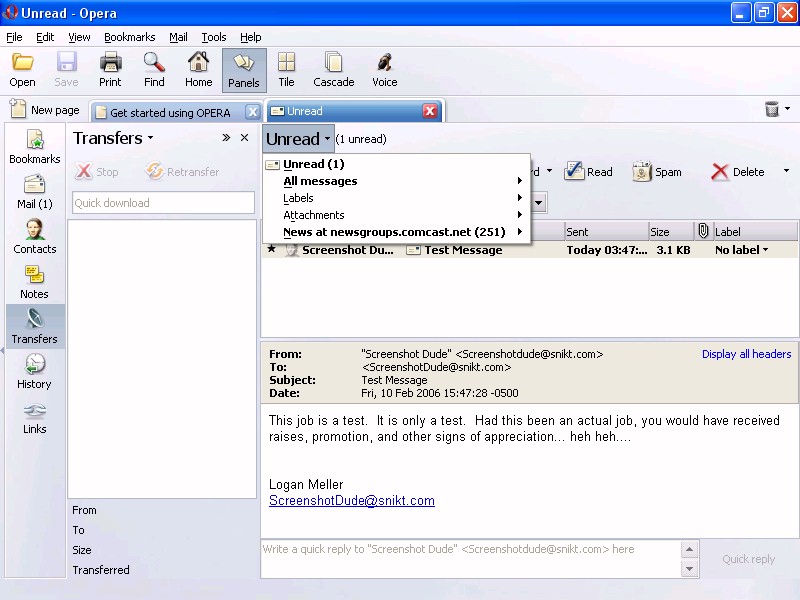Screen dimensions: 800x600
Task: Click the Quick download input field
Action: coord(163,203)
